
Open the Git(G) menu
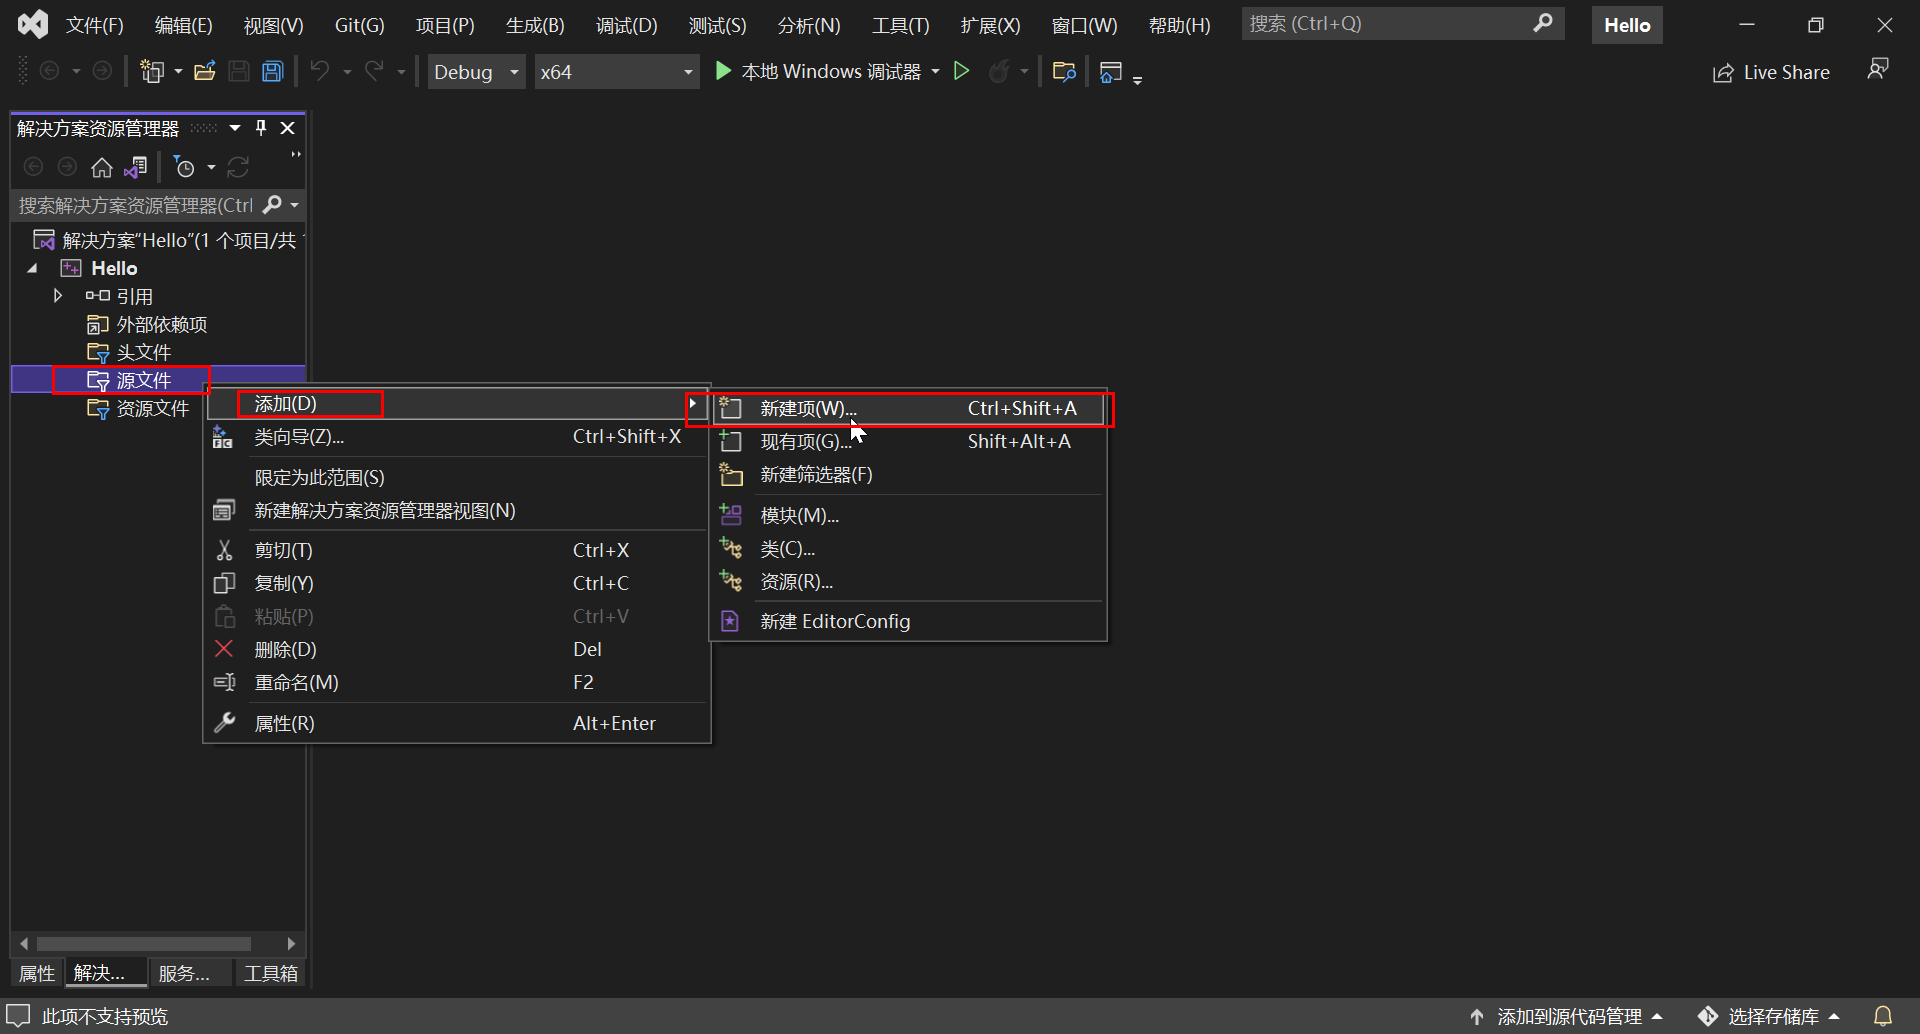[x=359, y=25]
